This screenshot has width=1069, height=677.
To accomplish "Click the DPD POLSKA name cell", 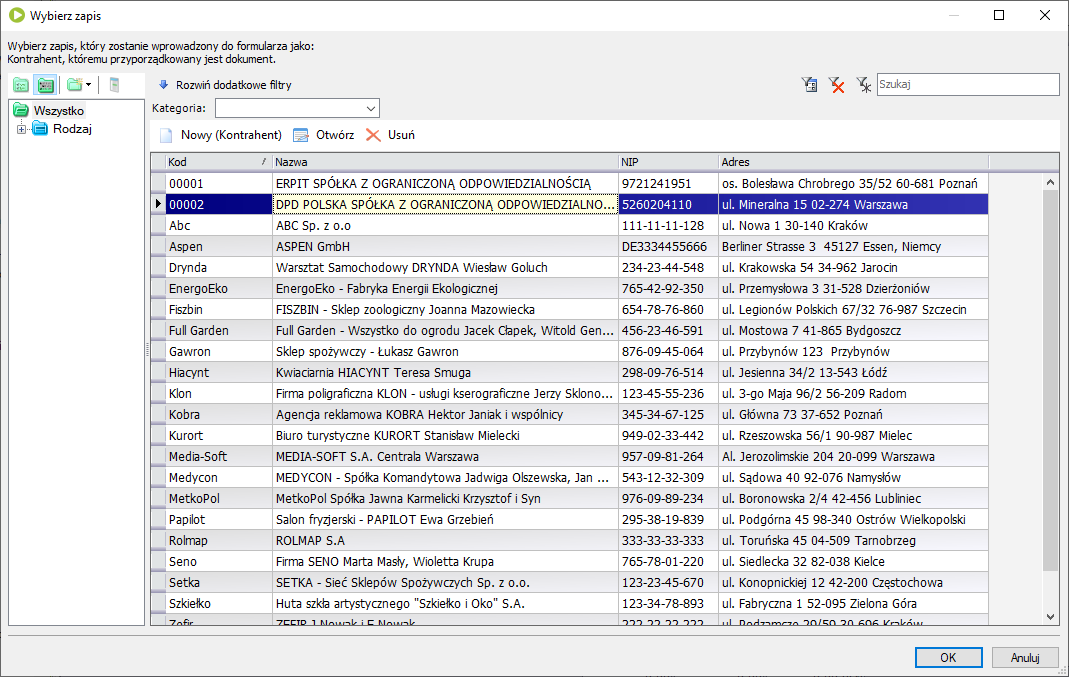I will click(x=445, y=205).
